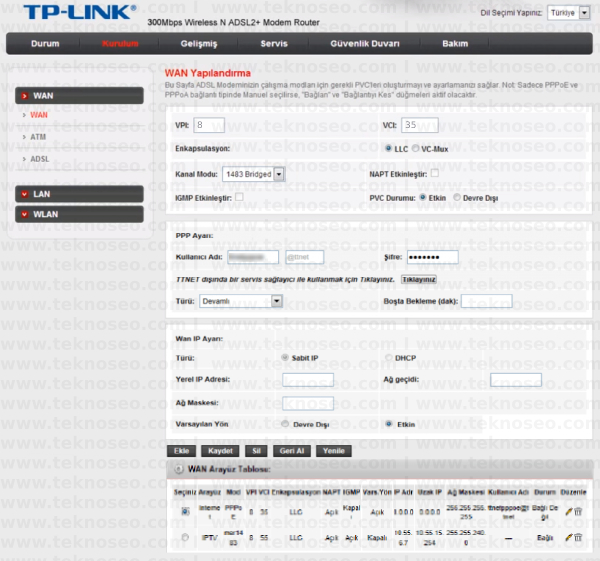Expand the LAN sidebar section
This screenshot has height=561, width=600.
79,194
